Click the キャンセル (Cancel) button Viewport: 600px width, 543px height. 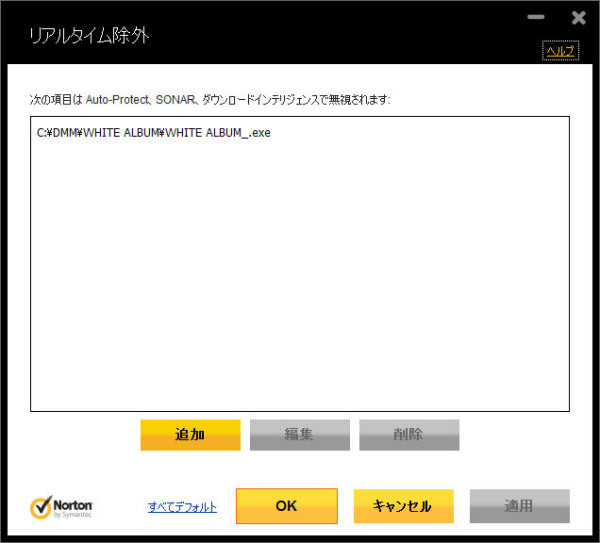click(x=404, y=506)
